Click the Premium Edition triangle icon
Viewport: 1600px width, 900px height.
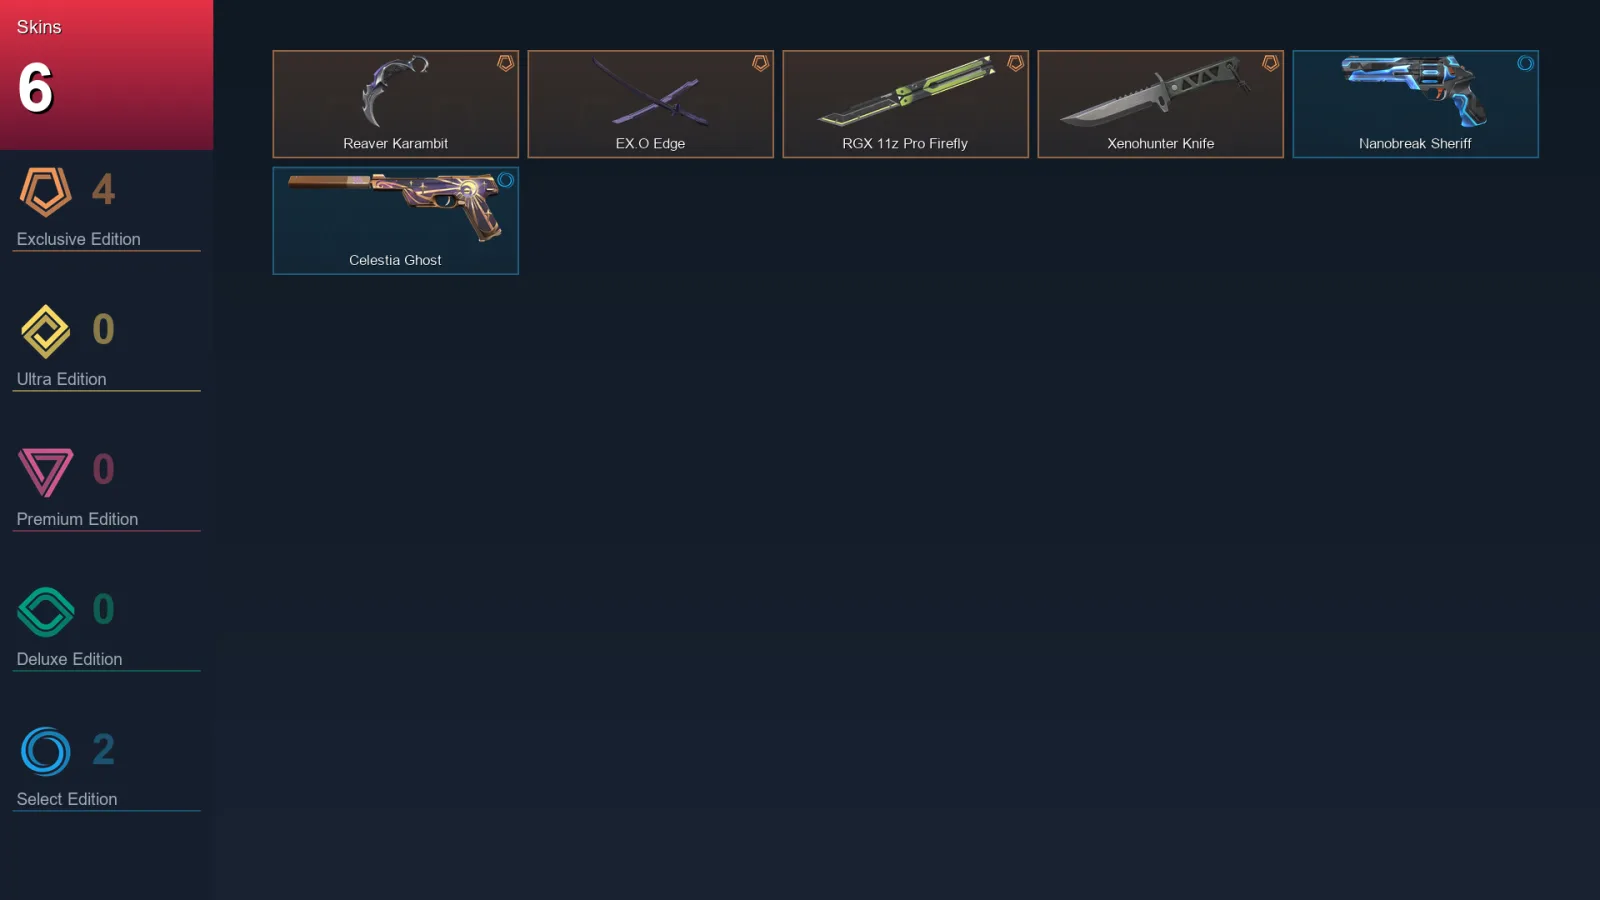[45, 472]
